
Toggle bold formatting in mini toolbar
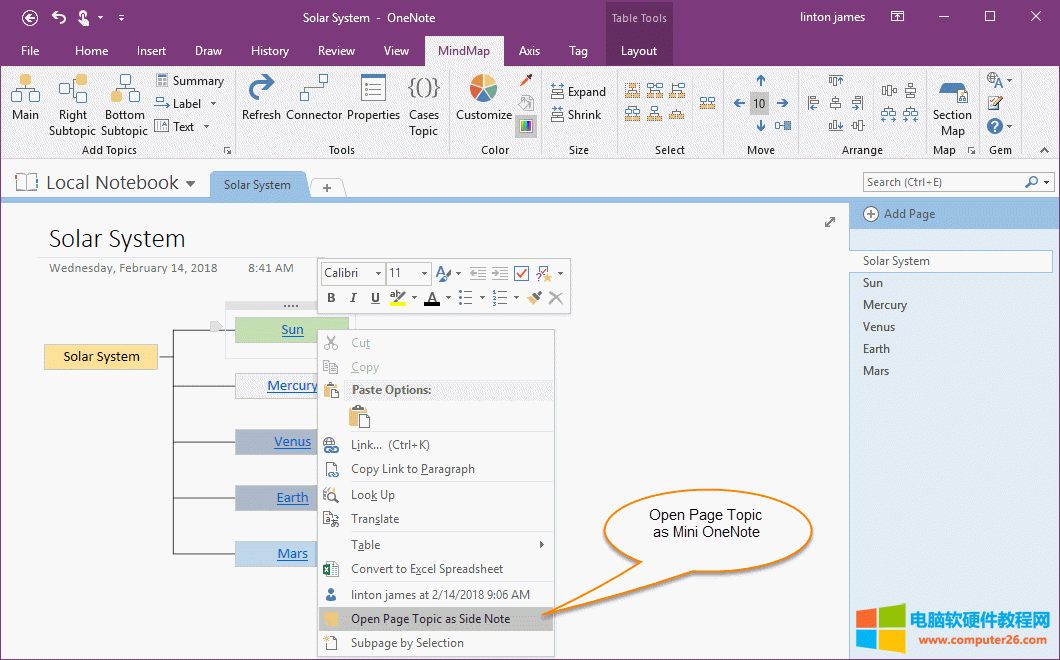(x=331, y=297)
